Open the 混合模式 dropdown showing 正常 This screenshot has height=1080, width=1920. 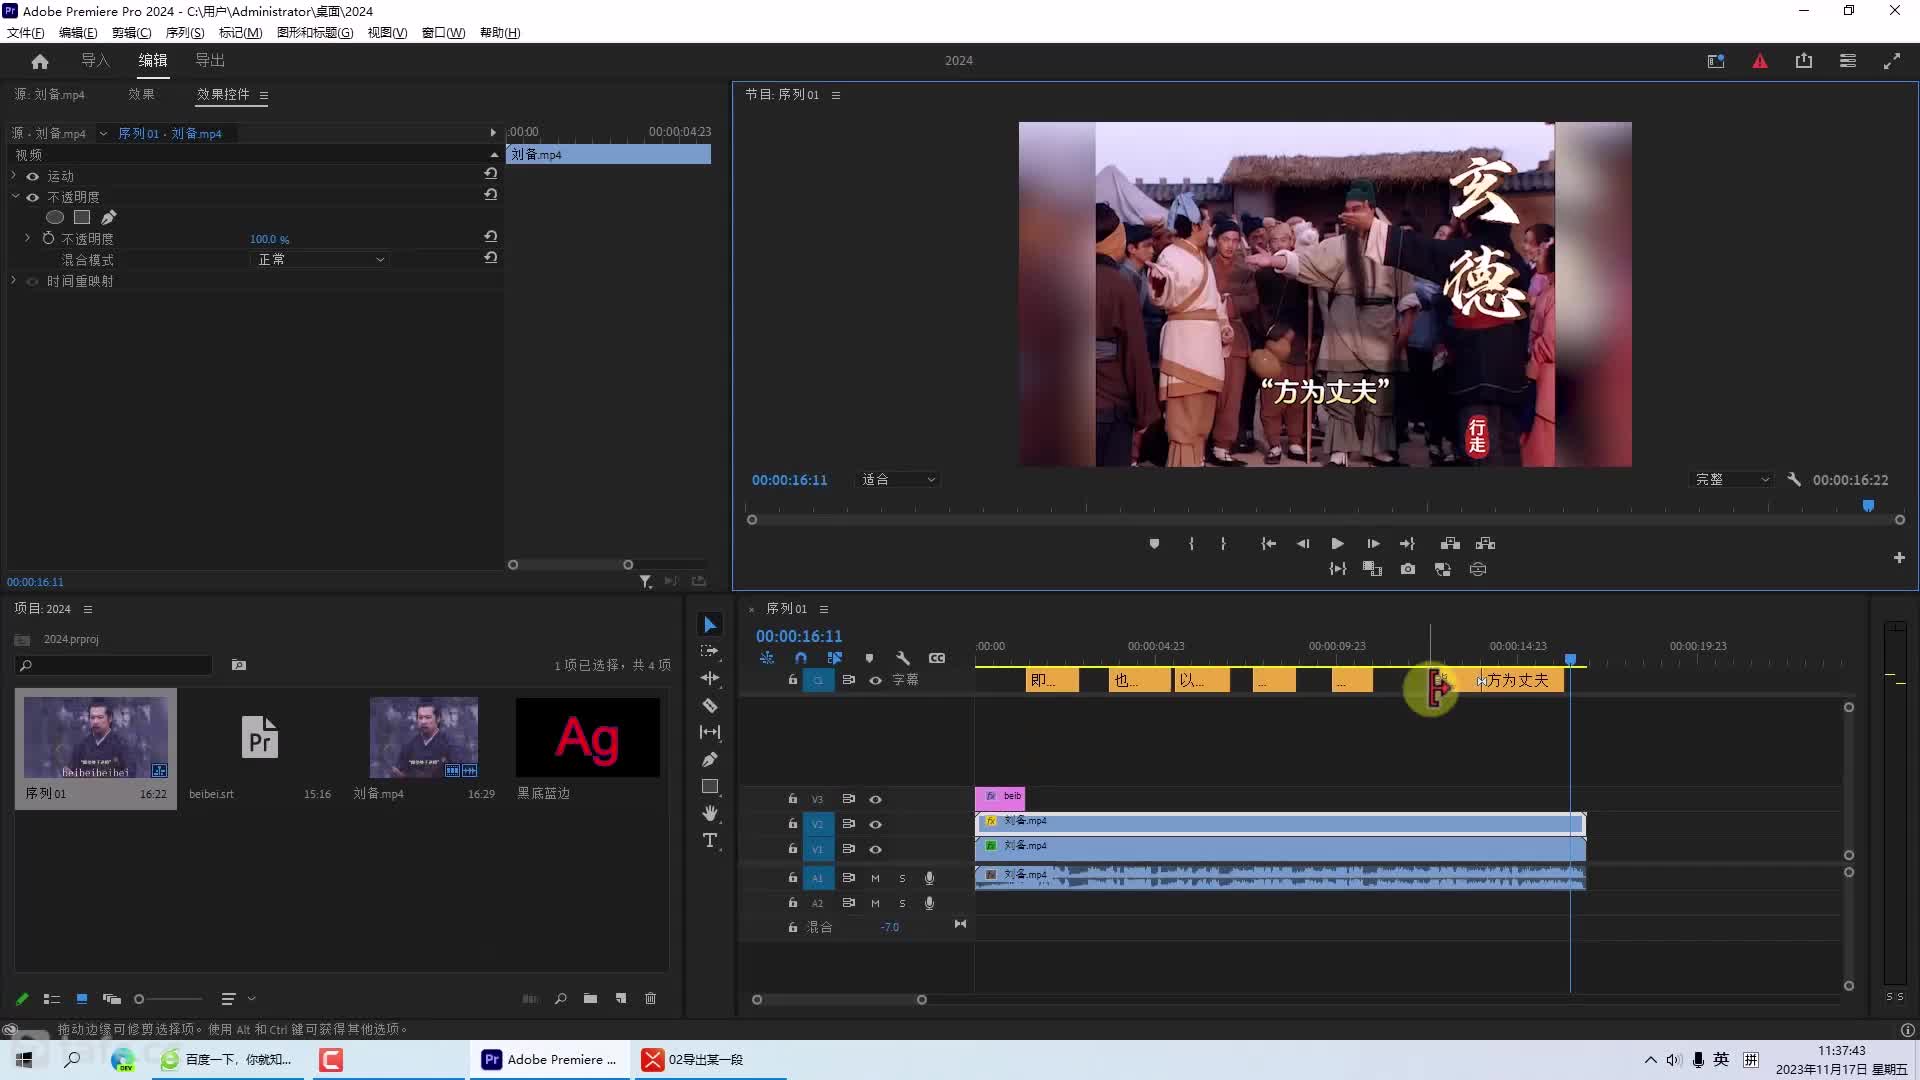pyautogui.click(x=320, y=260)
